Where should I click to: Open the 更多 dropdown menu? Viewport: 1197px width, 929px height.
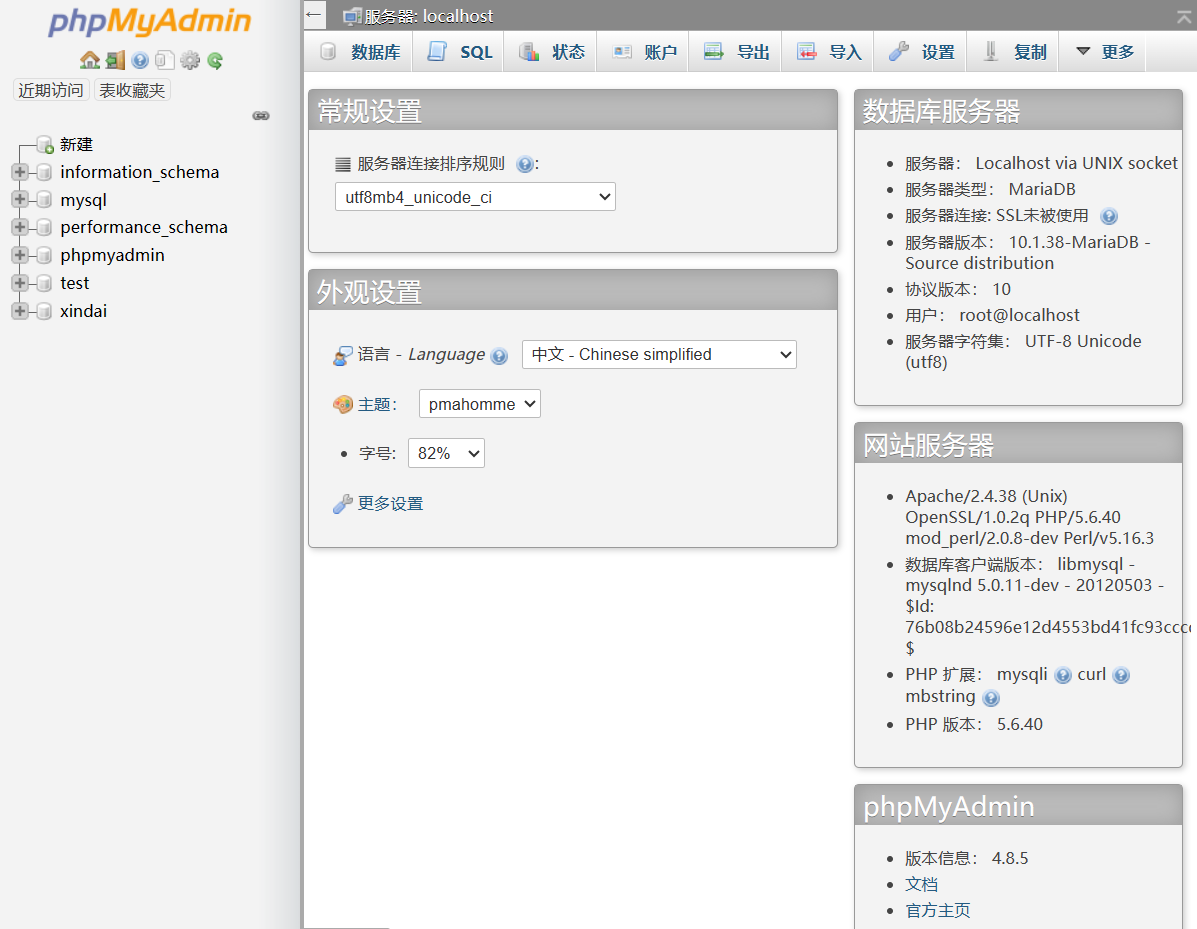pyautogui.click(x=1102, y=51)
